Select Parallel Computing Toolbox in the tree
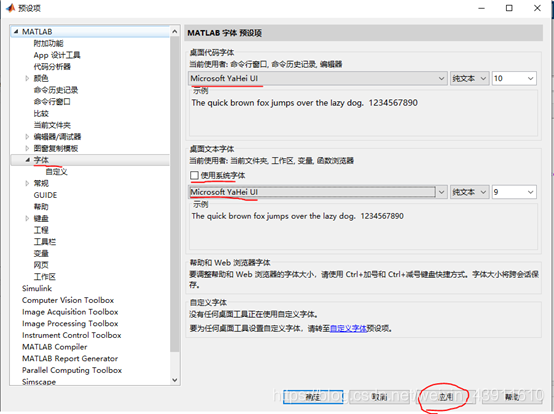Image resolution: width=554 pixels, height=414 pixels. (72, 370)
